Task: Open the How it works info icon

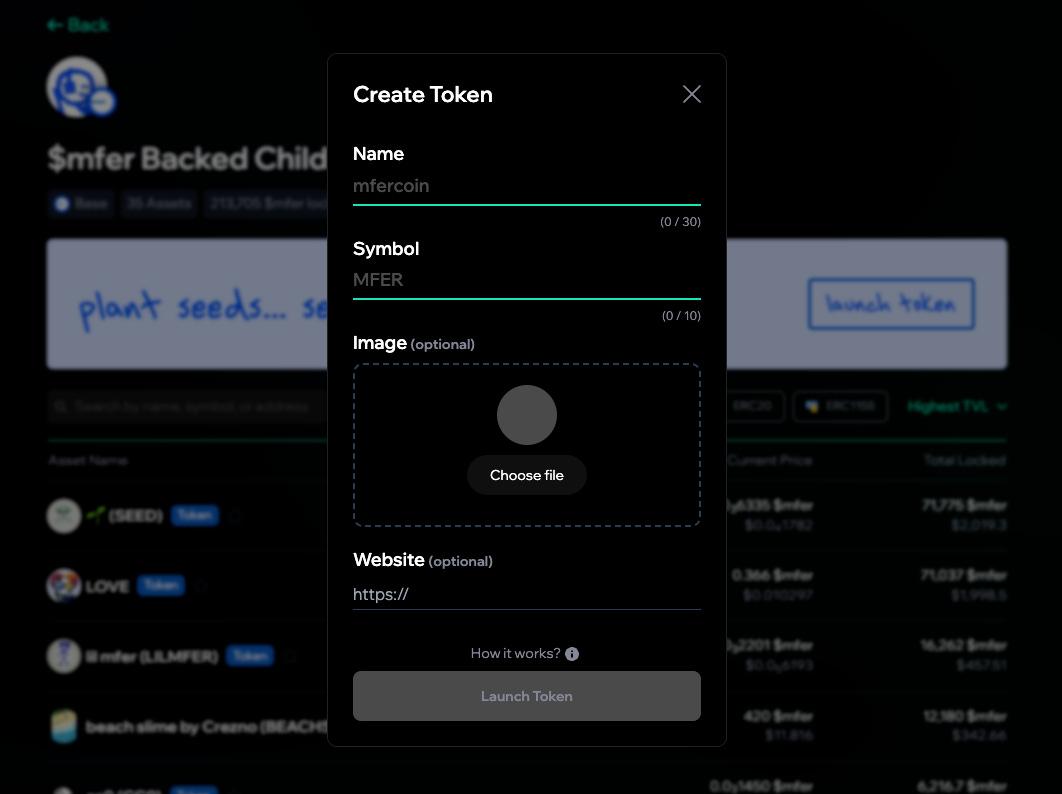Action: pos(572,654)
